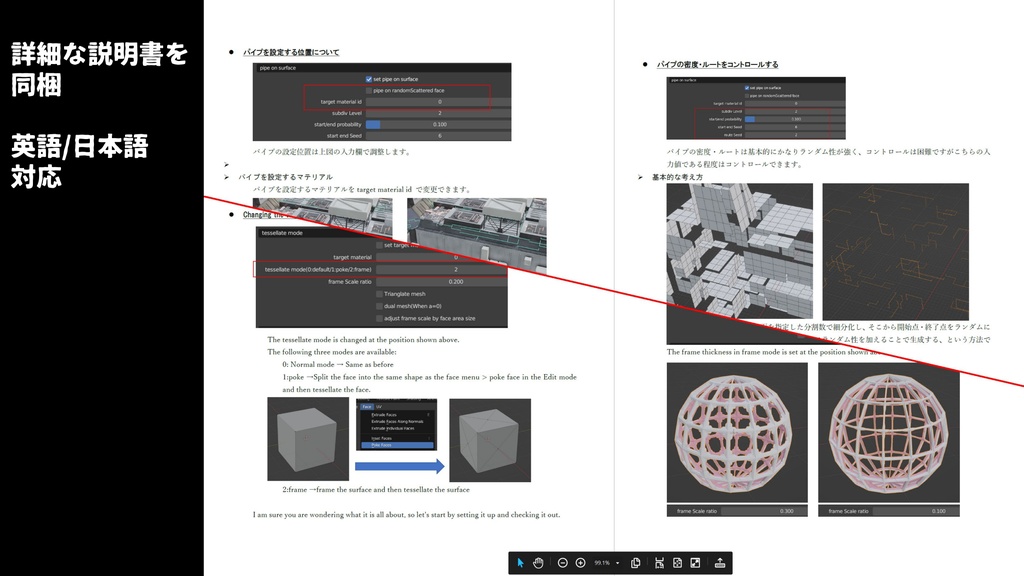Click the poked cube image on the right
Screen dimensions: 1024x576
pyautogui.click(x=490, y=440)
